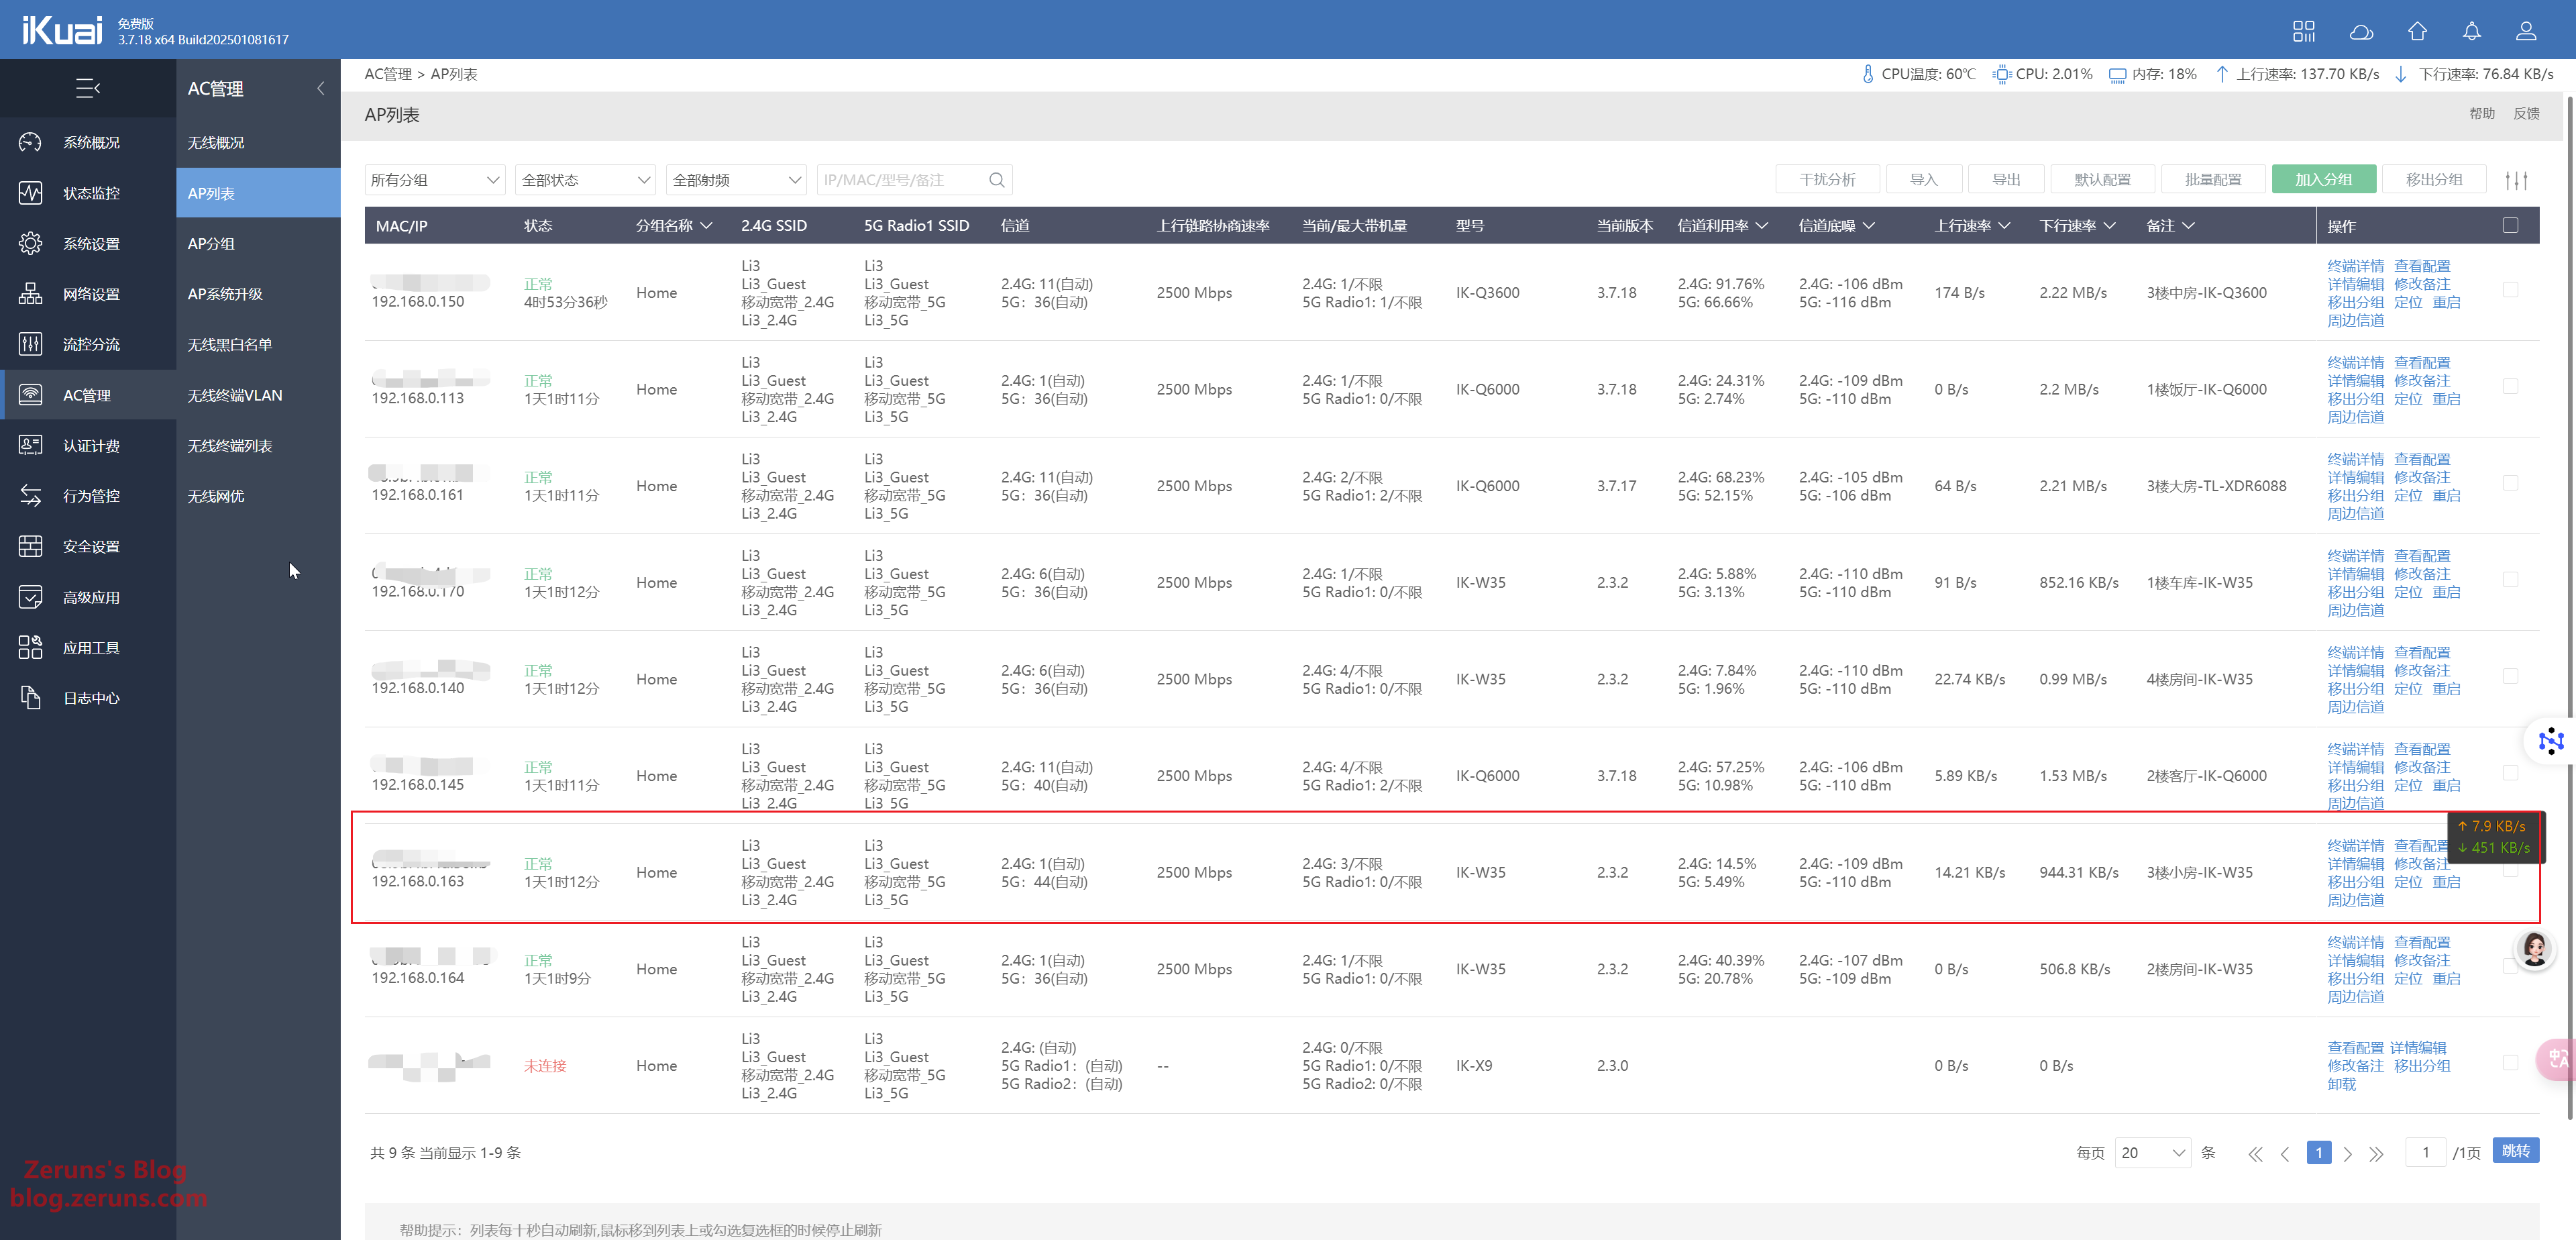Tick checkbox for 192.168.0.150 row
Image resolution: width=2576 pixels, height=1240 pixels.
pos(2509,290)
